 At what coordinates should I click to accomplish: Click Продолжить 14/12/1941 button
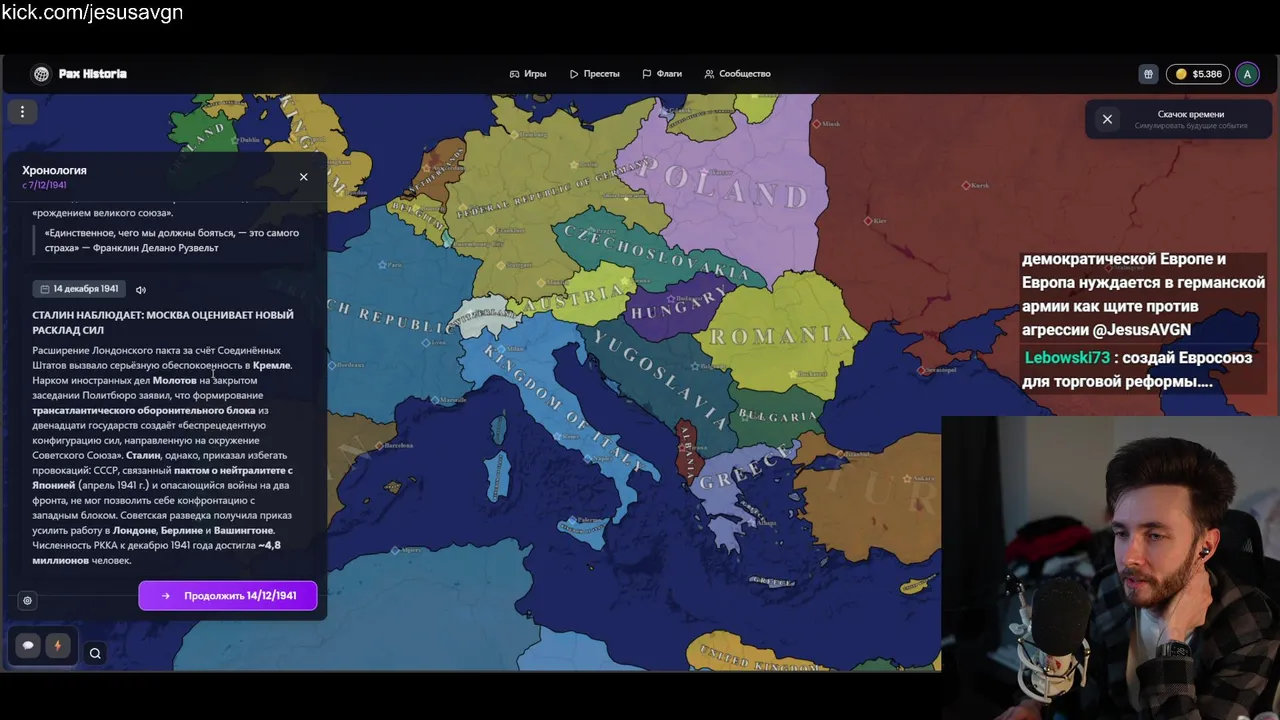point(228,596)
